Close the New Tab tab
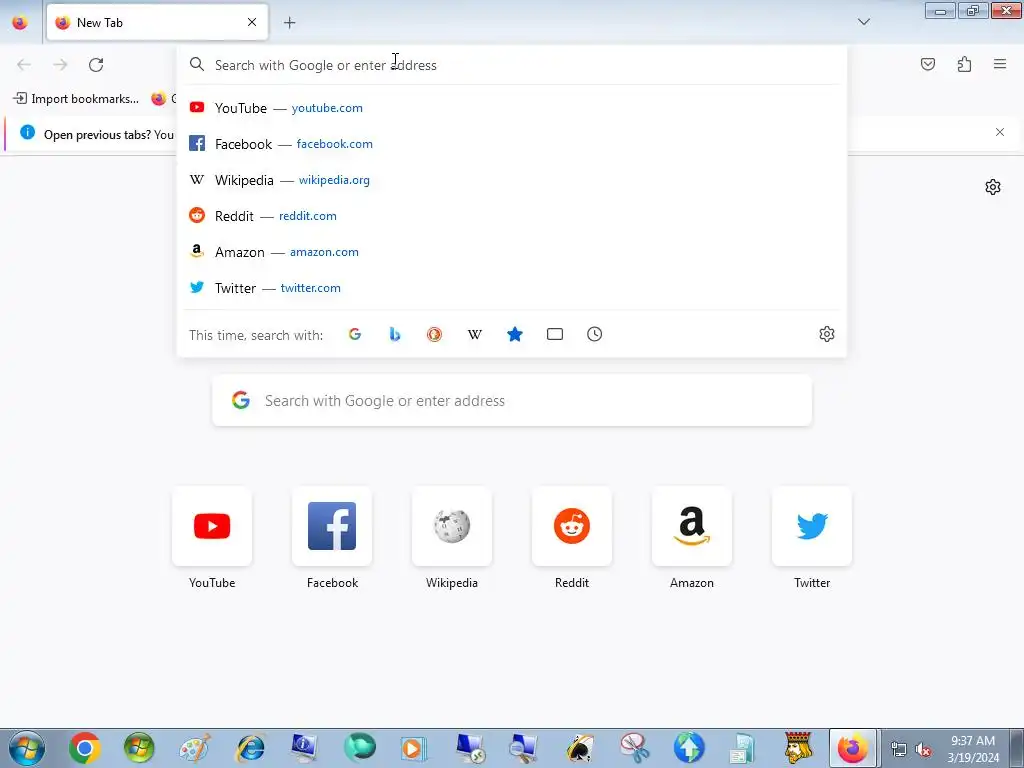Image resolution: width=1024 pixels, height=768 pixels. 252,22
